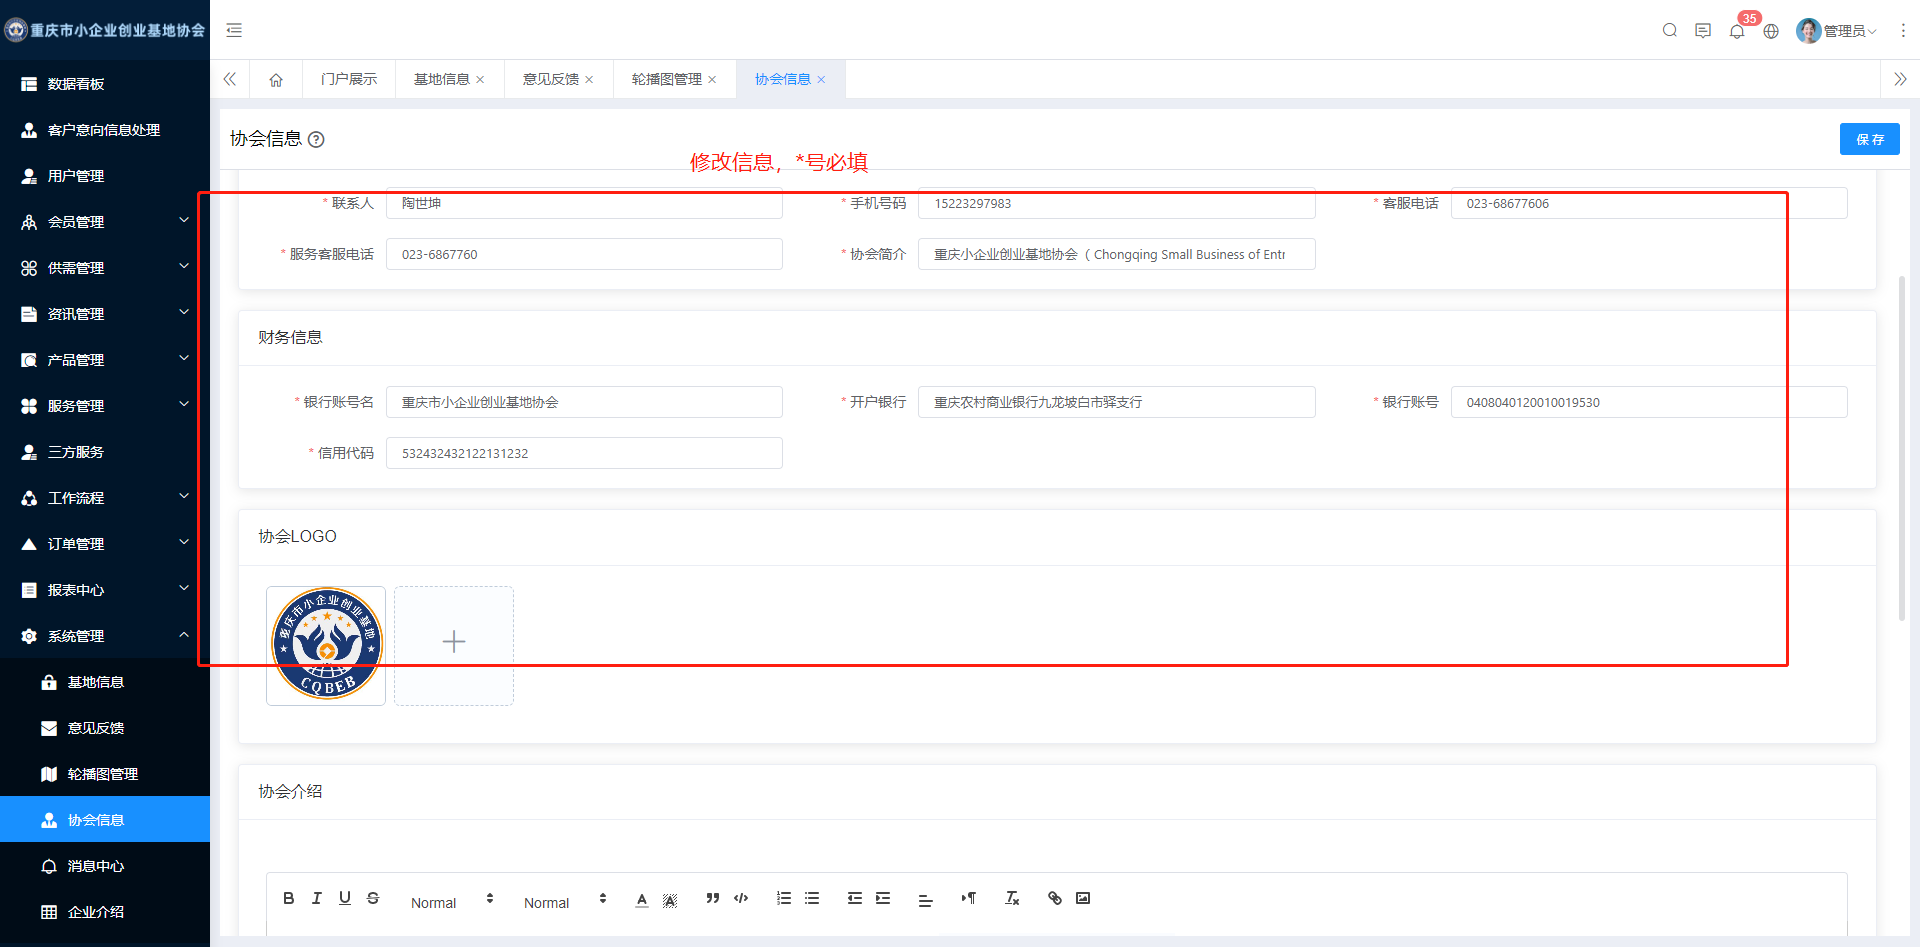Image resolution: width=1920 pixels, height=947 pixels.
Task: Click the 联系人 input field
Action: click(x=584, y=203)
